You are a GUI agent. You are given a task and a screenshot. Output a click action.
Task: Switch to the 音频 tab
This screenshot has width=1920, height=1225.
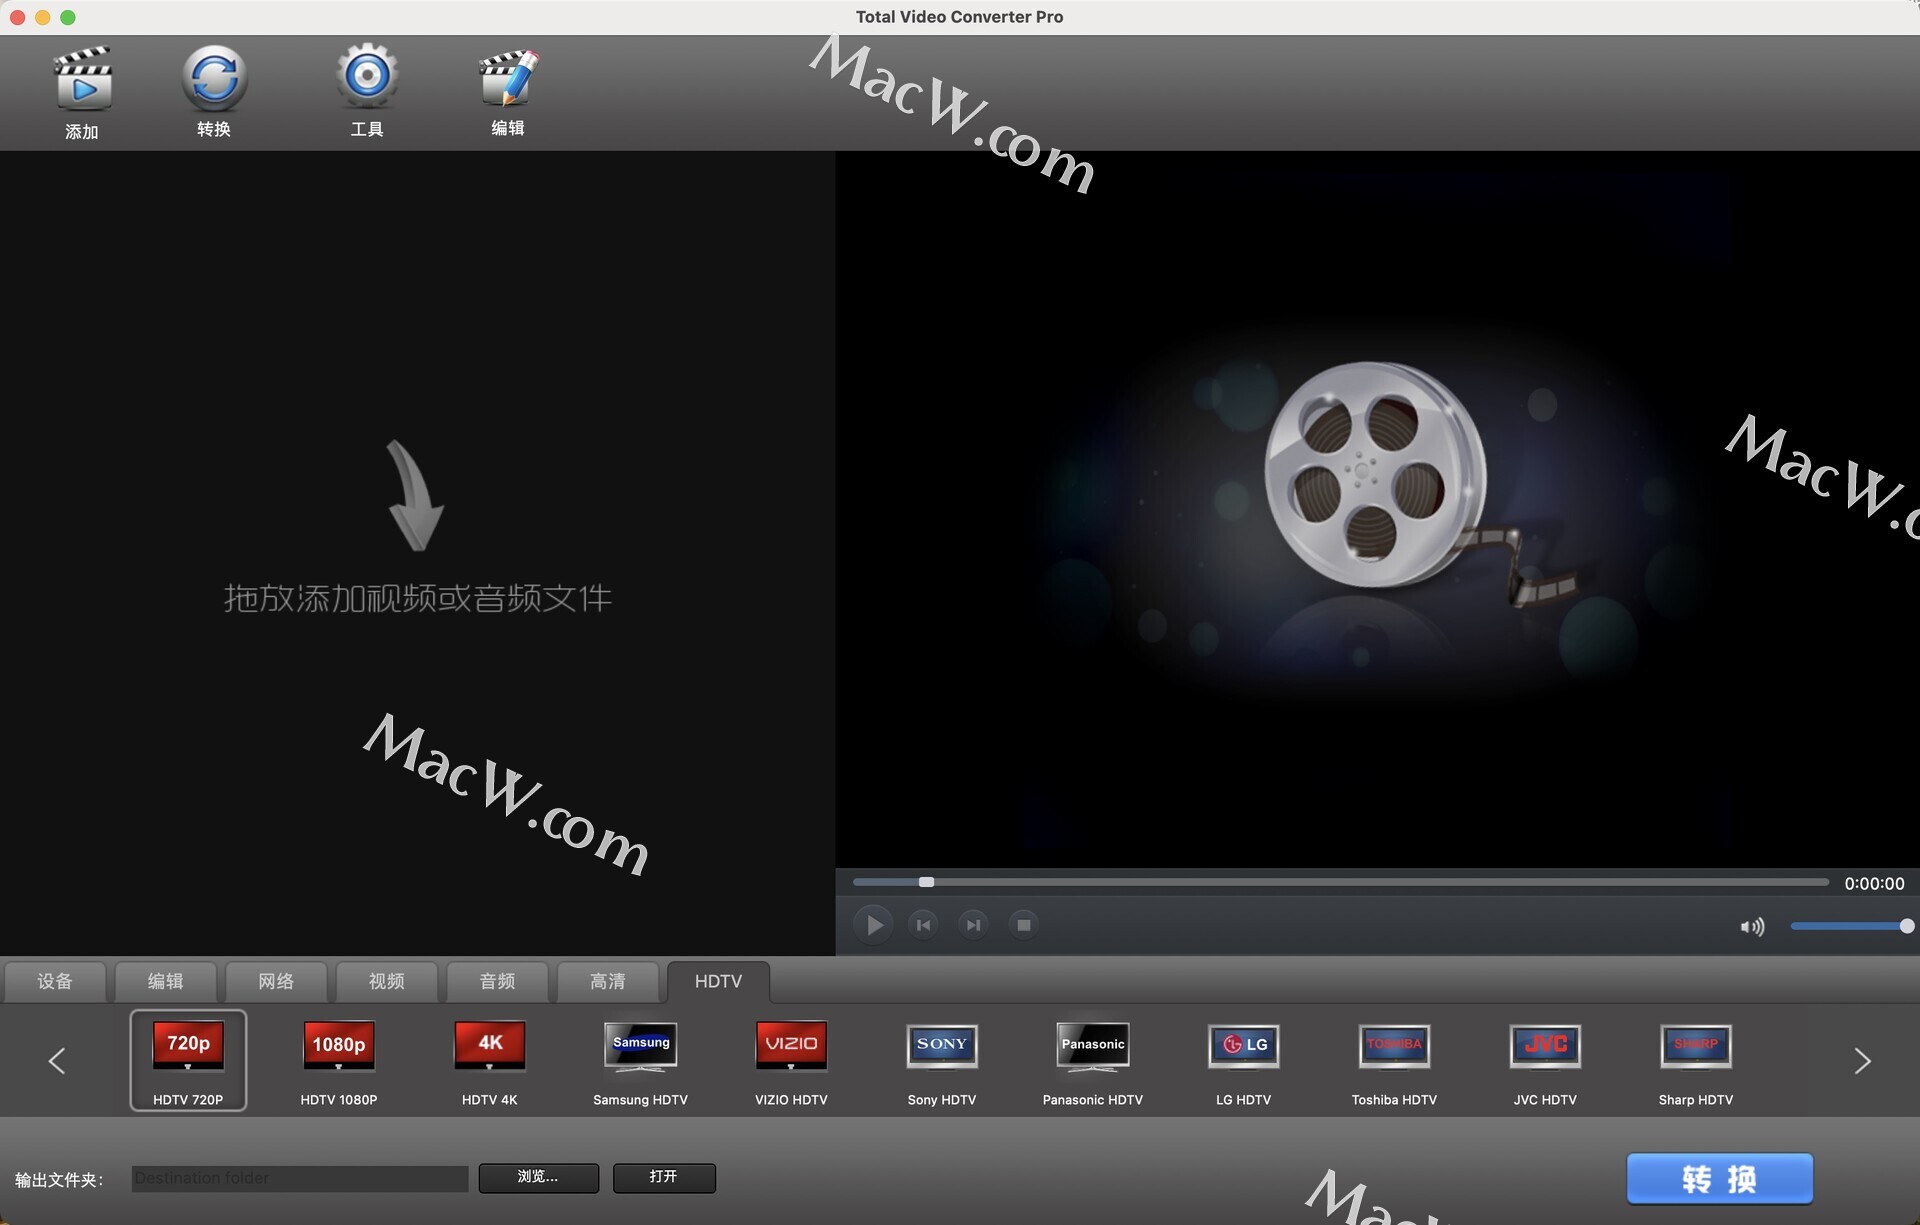coord(497,982)
